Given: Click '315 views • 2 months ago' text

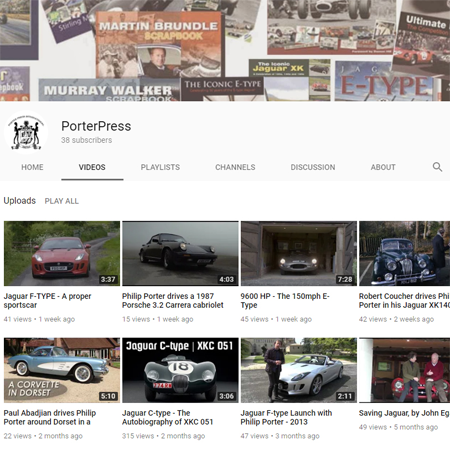Looking at the screenshot, I should pyautogui.click(x=163, y=436).
